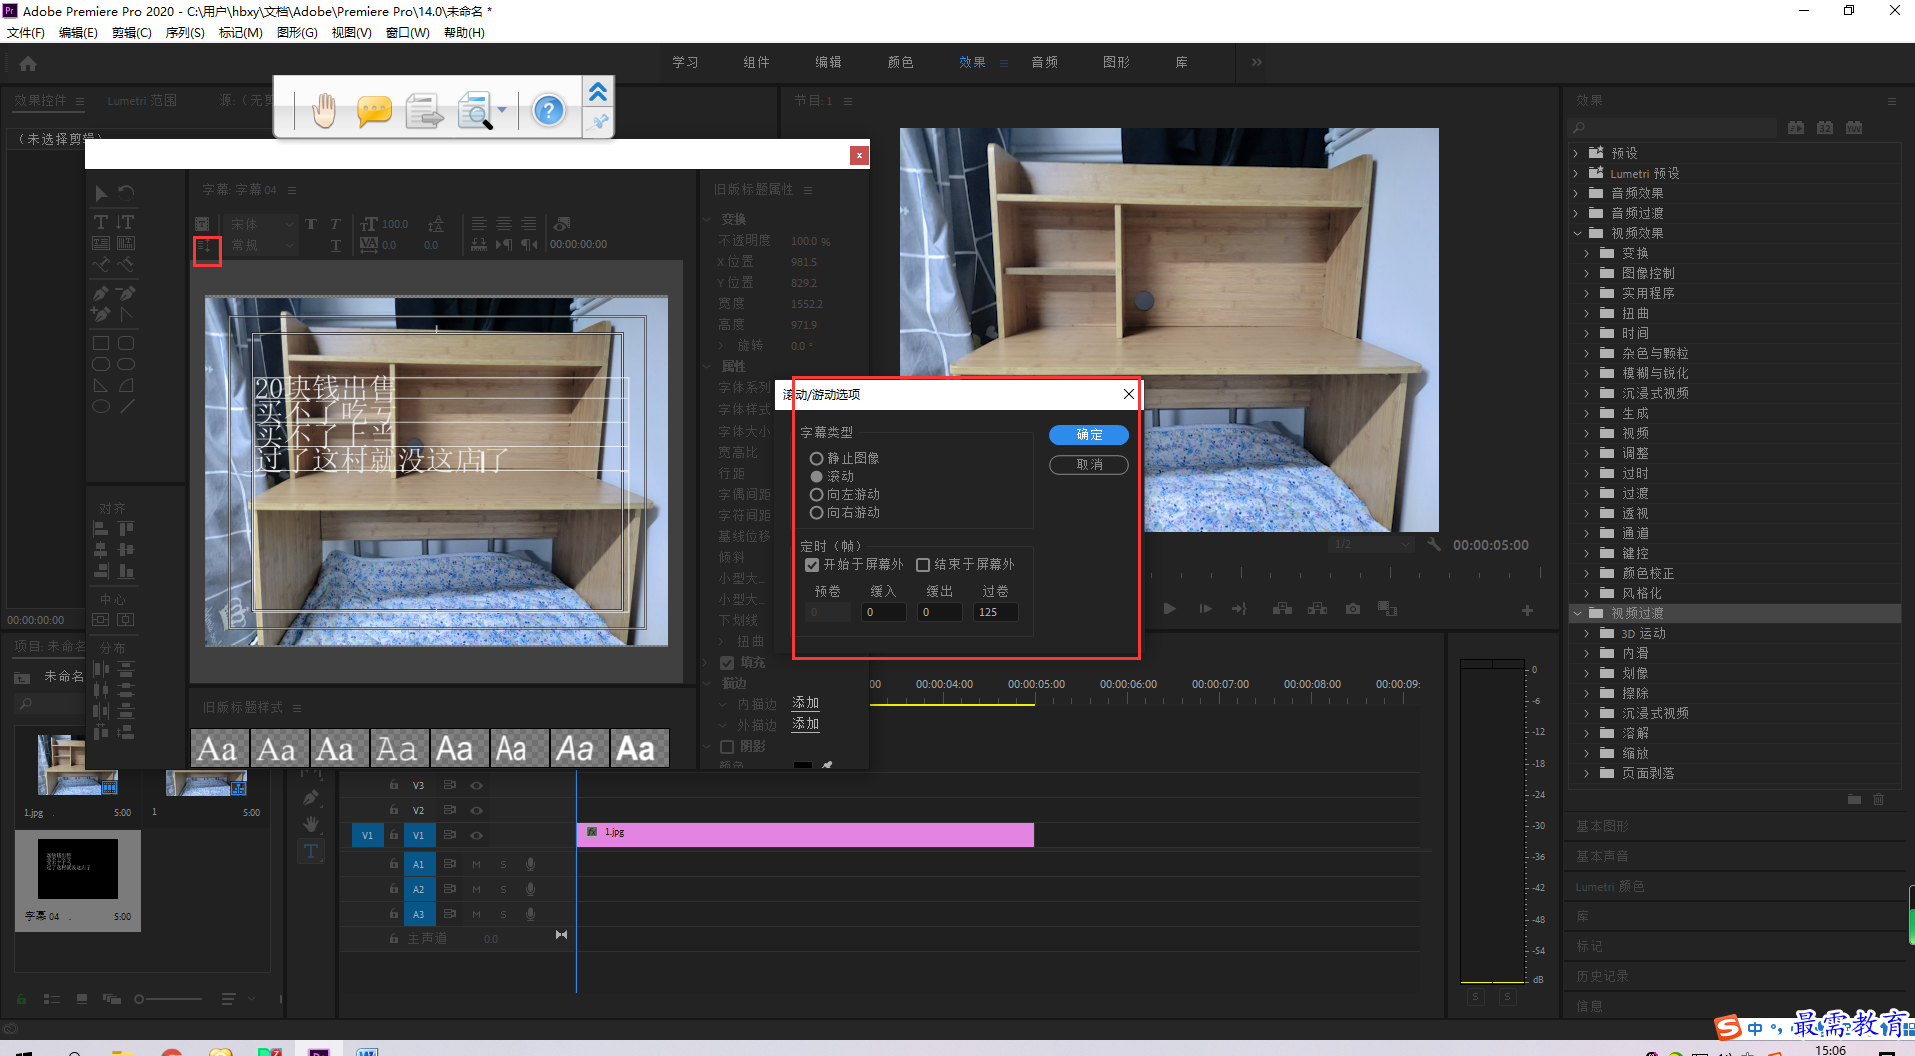Click the Home icon
This screenshot has height=1056, width=1915.
[x=28, y=64]
